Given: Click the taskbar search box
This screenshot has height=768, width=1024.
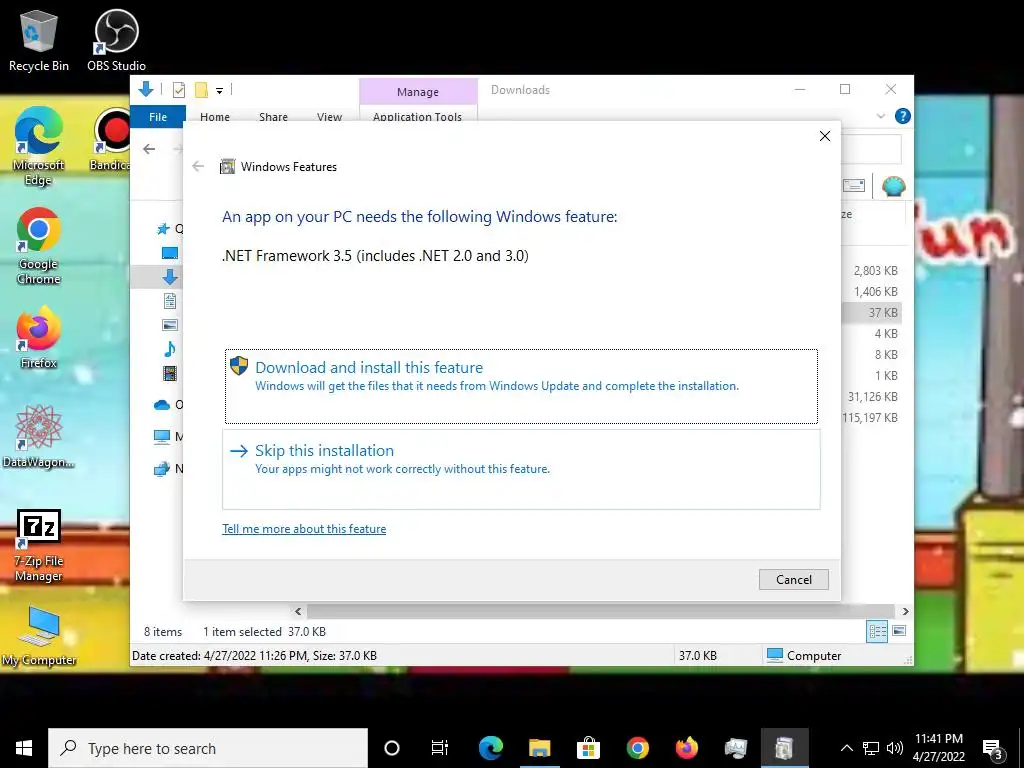Looking at the screenshot, I should click(208, 748).
